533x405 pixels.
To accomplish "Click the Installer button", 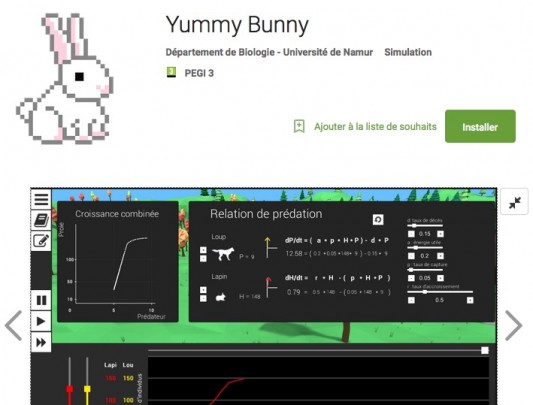I will [x=480, y=126].
